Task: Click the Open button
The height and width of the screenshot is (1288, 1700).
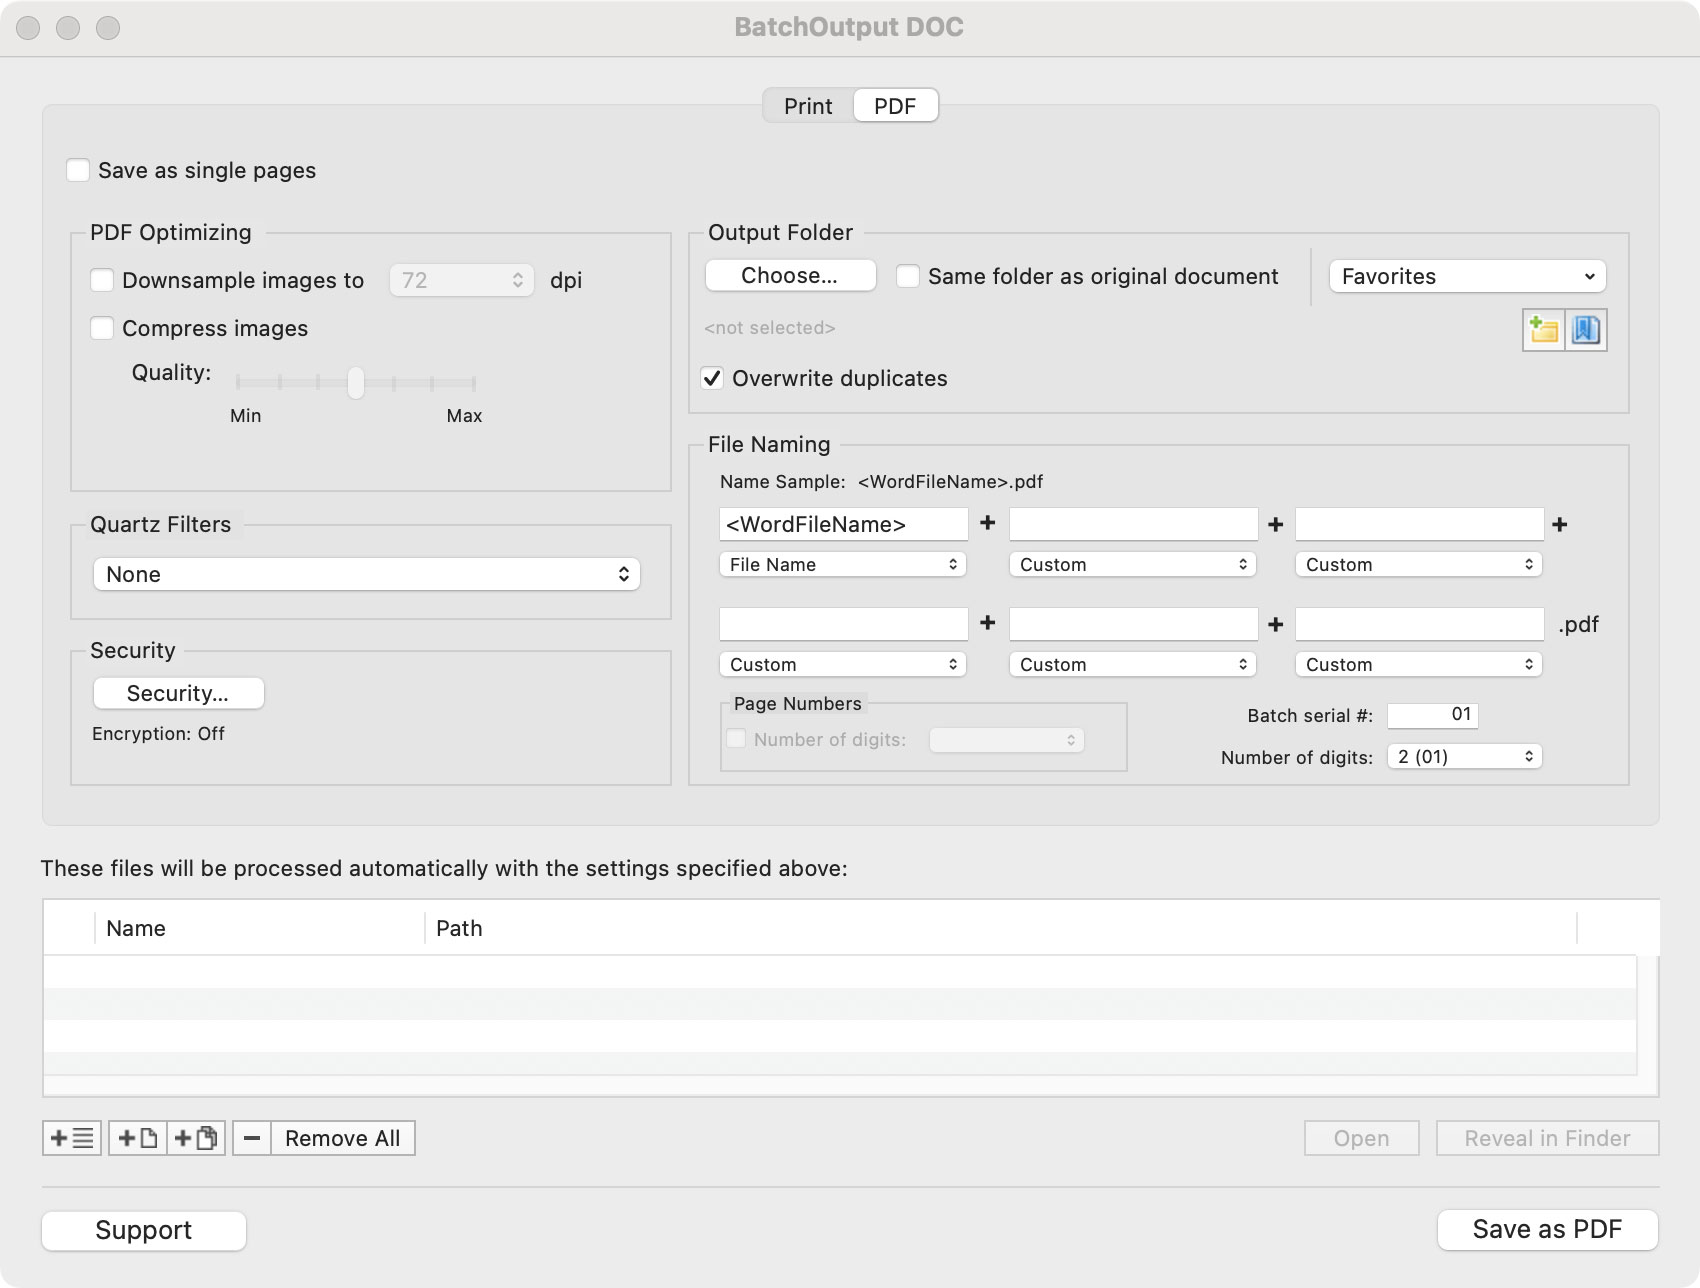Action: point(1362,1138)
